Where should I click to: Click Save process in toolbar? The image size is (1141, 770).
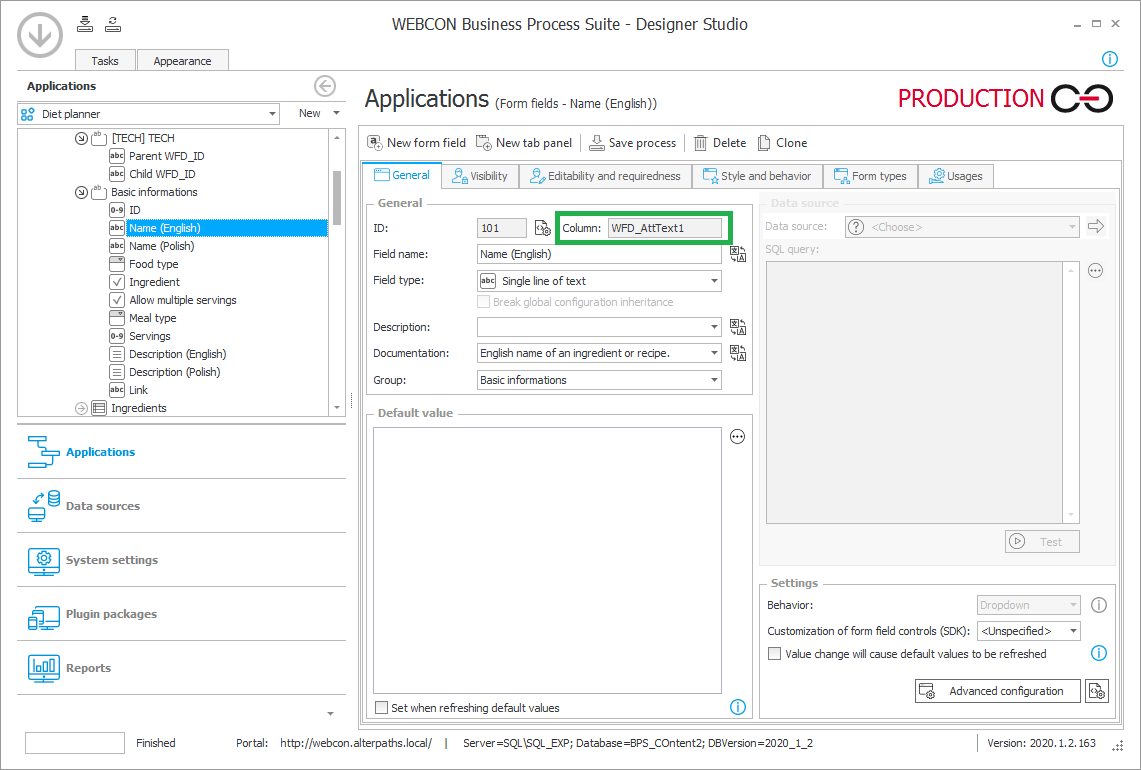632,143
